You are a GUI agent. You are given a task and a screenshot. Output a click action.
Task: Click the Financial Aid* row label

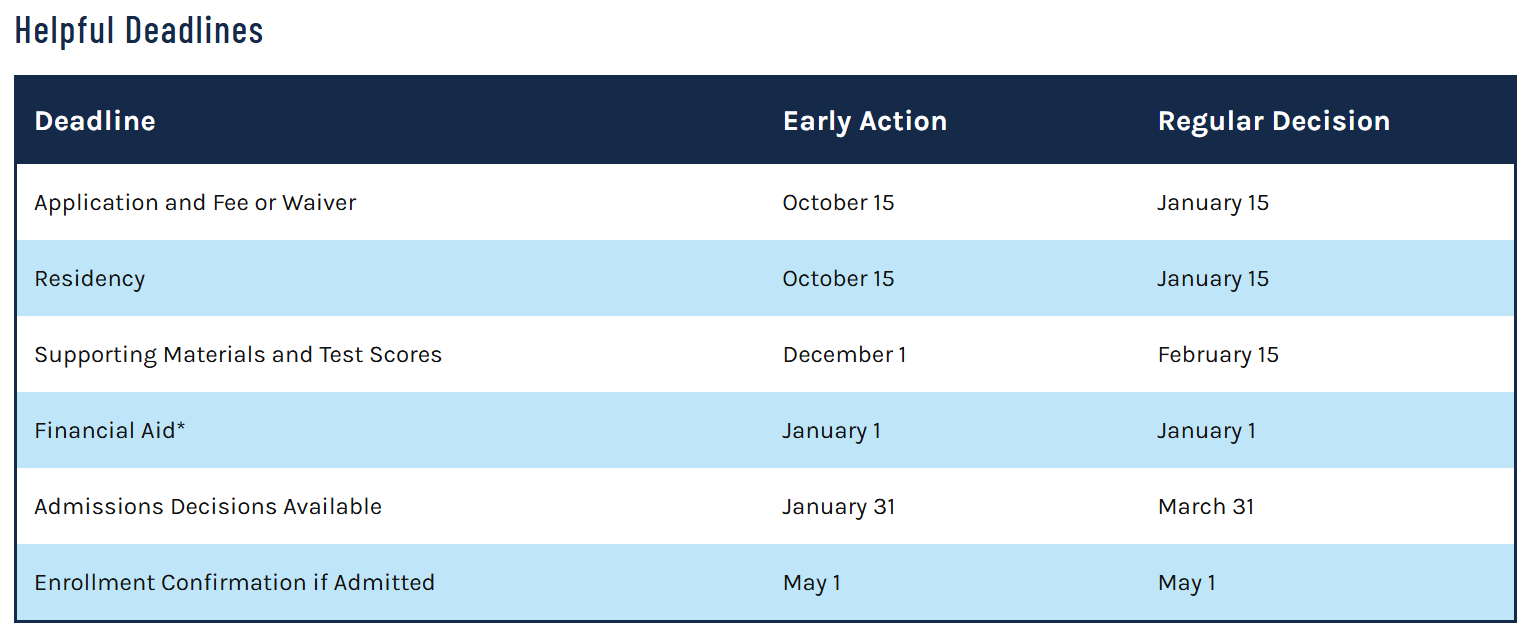(x=110, y=431)
